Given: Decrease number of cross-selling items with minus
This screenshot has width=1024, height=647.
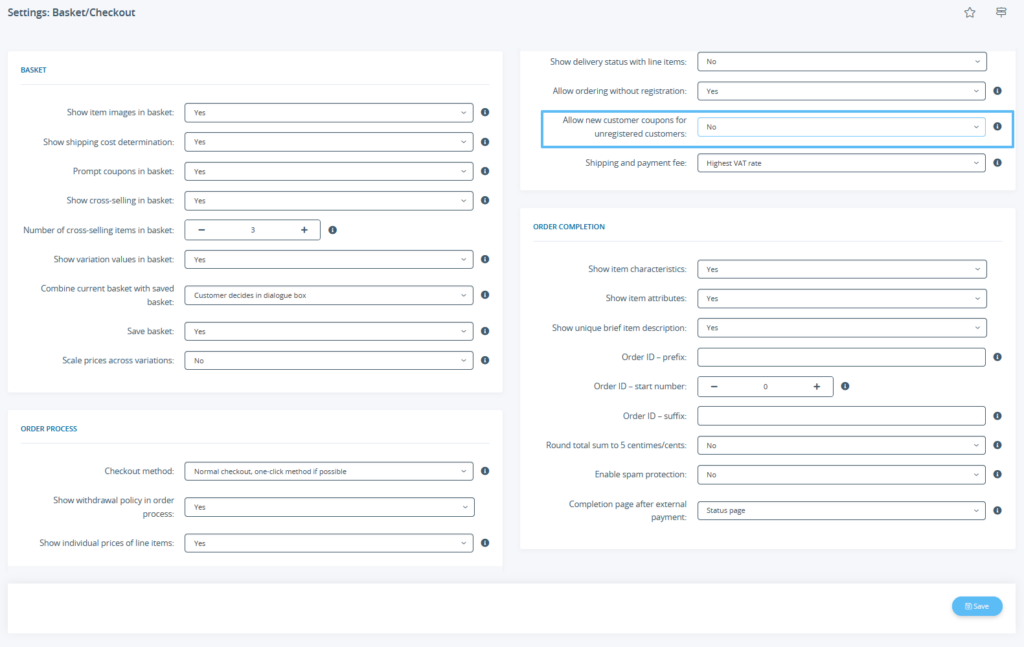Looking at the screenshot, I should 201,230.
